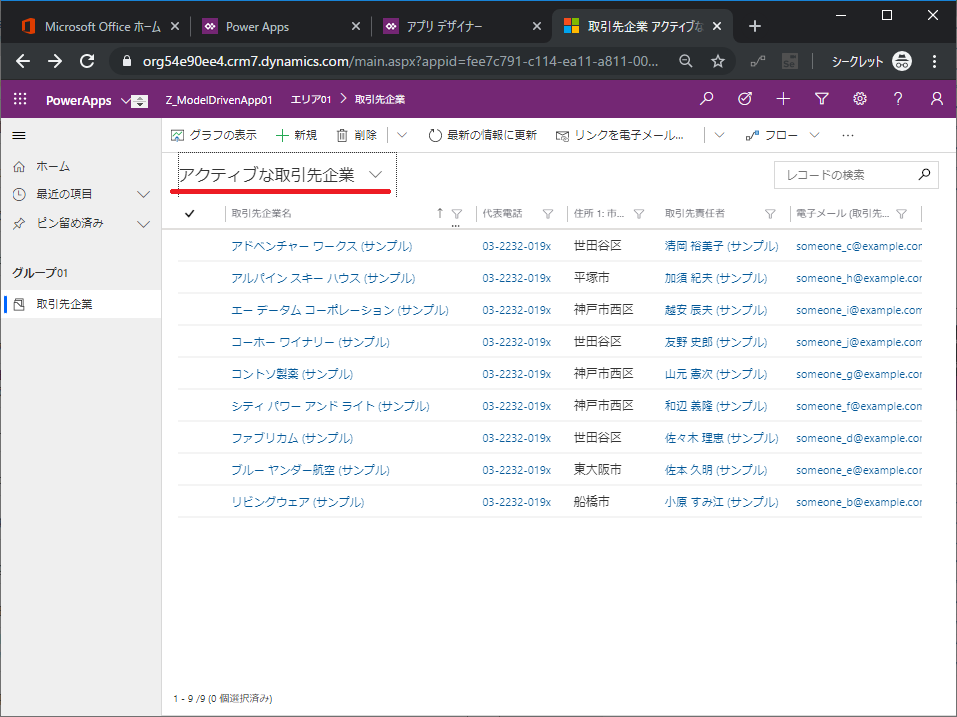The width and height of the screenshot is (957, 717).
Task: Click the search magnifier in purple header
Action: pos(707,99)
